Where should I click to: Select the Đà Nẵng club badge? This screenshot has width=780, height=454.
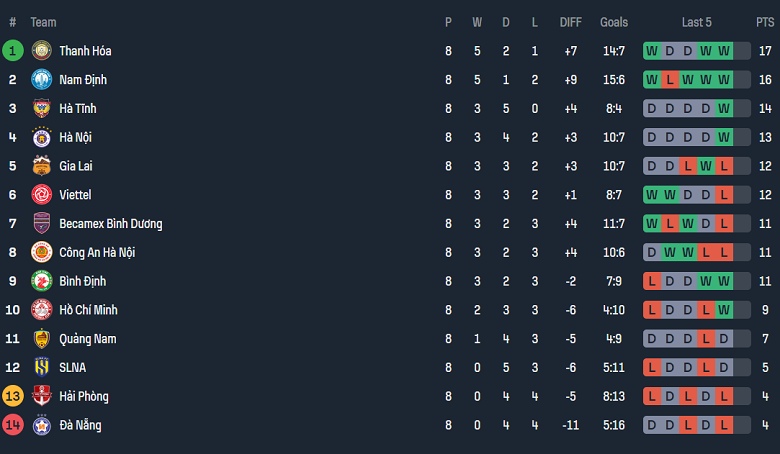42,425
